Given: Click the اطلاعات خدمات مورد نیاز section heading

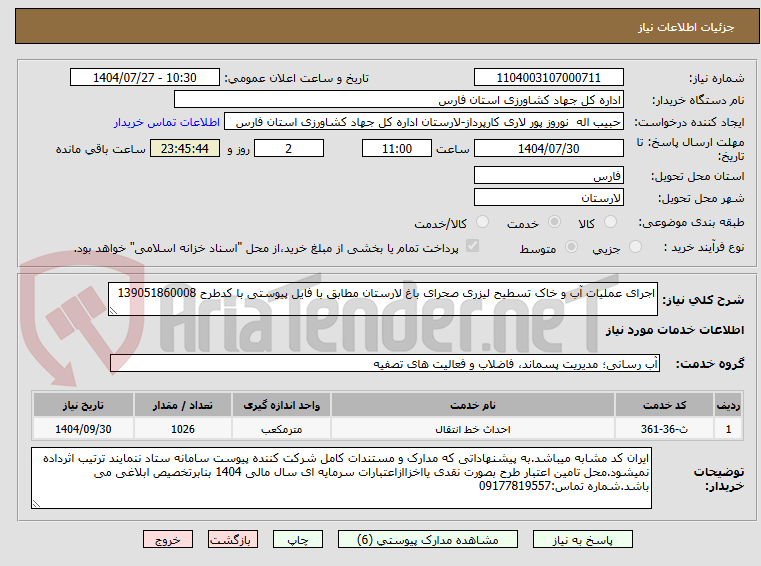Looking at the screenshot, I should (675, 330).
